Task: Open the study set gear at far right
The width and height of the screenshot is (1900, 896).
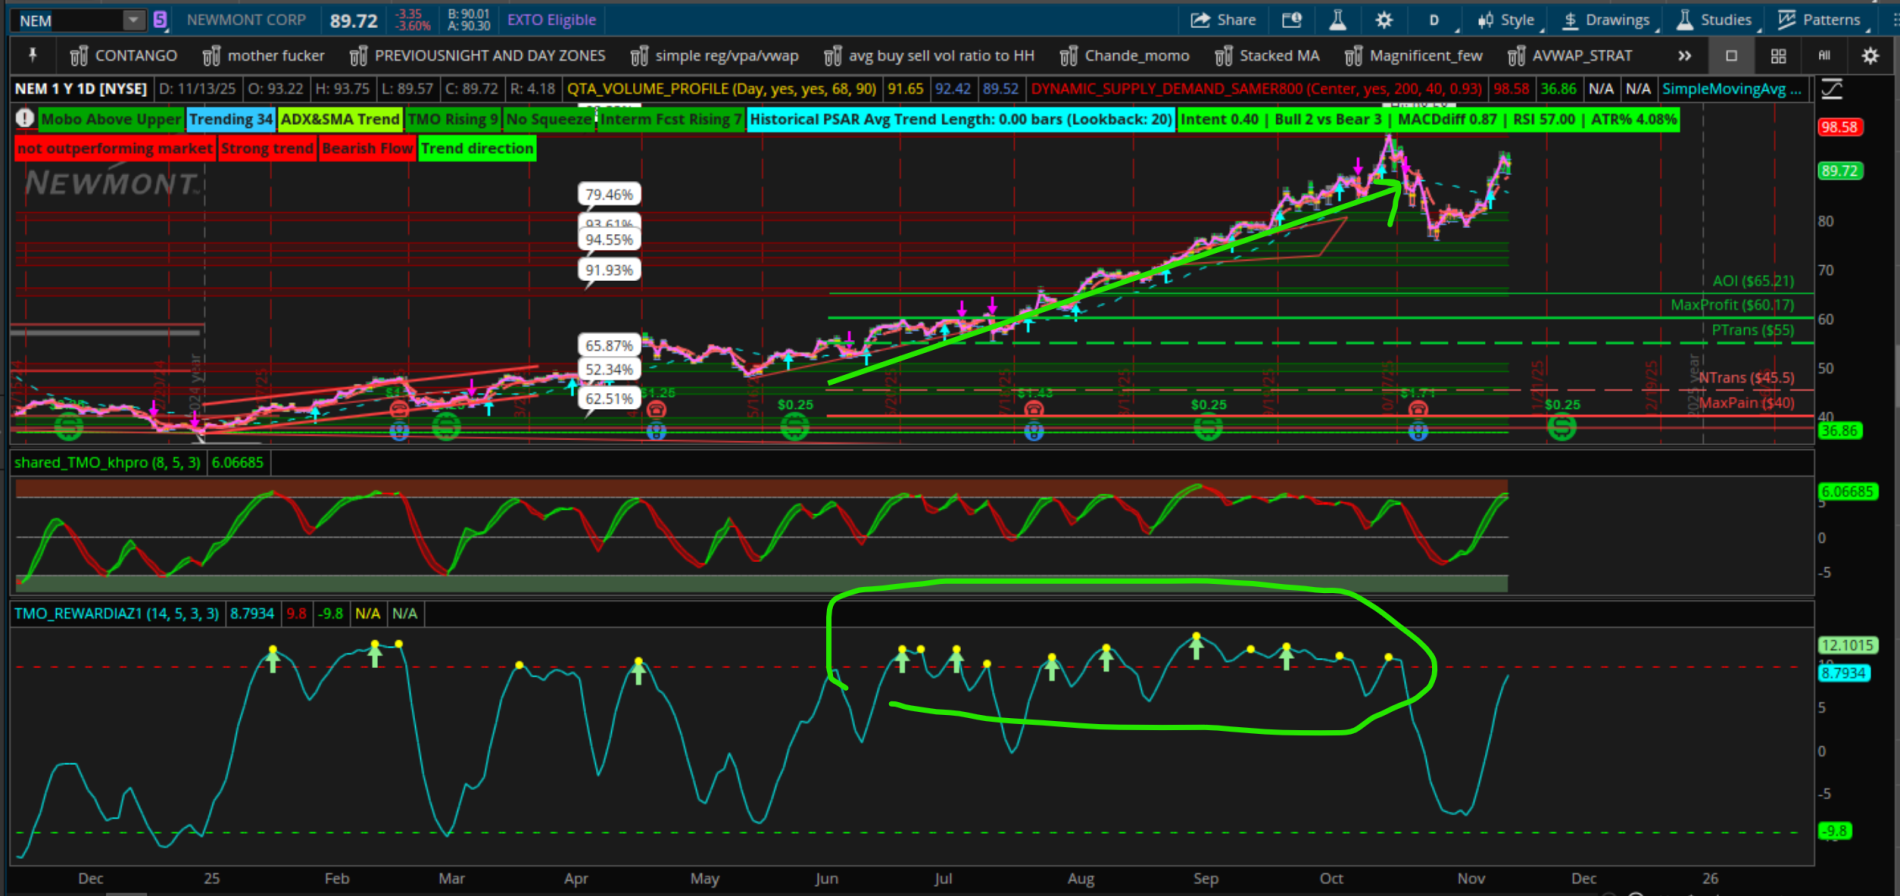Action: pos(1870,56)
